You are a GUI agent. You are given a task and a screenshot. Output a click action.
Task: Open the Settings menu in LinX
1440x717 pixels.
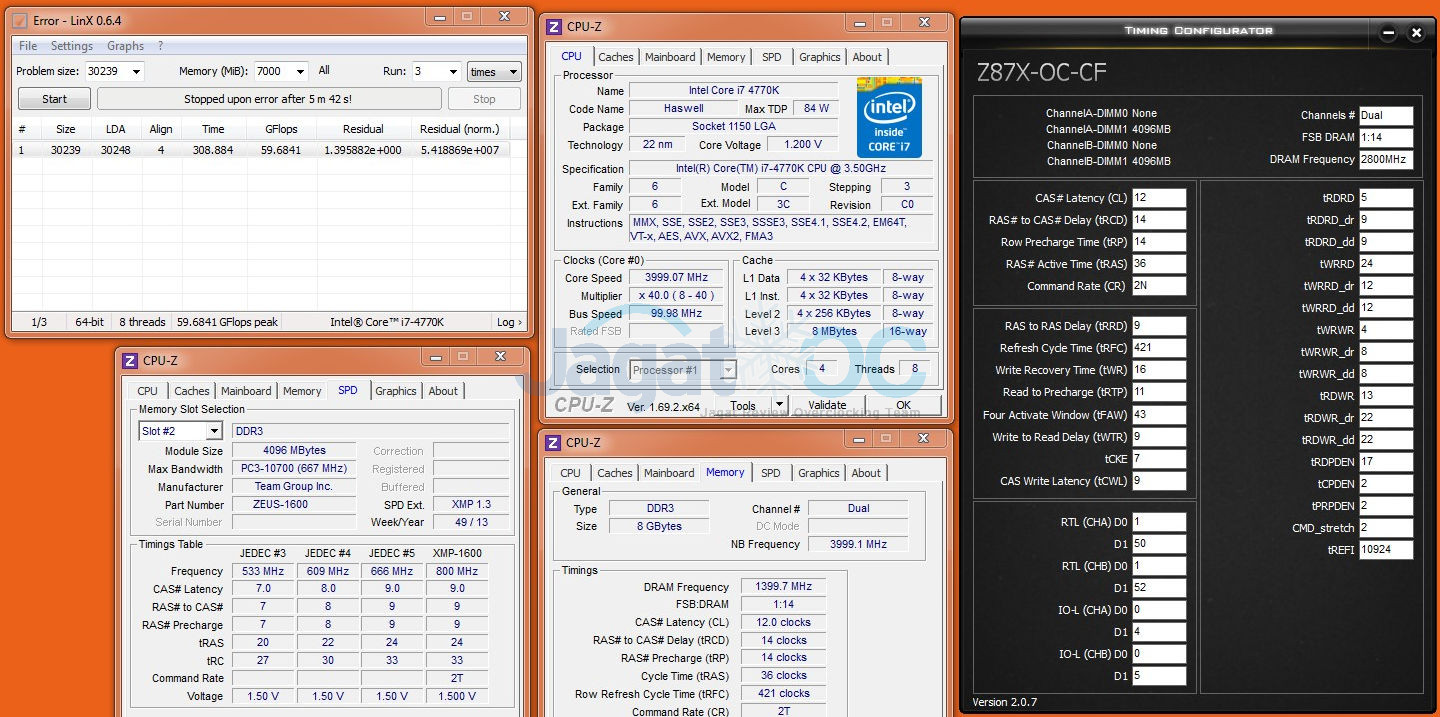pos(71,46)
